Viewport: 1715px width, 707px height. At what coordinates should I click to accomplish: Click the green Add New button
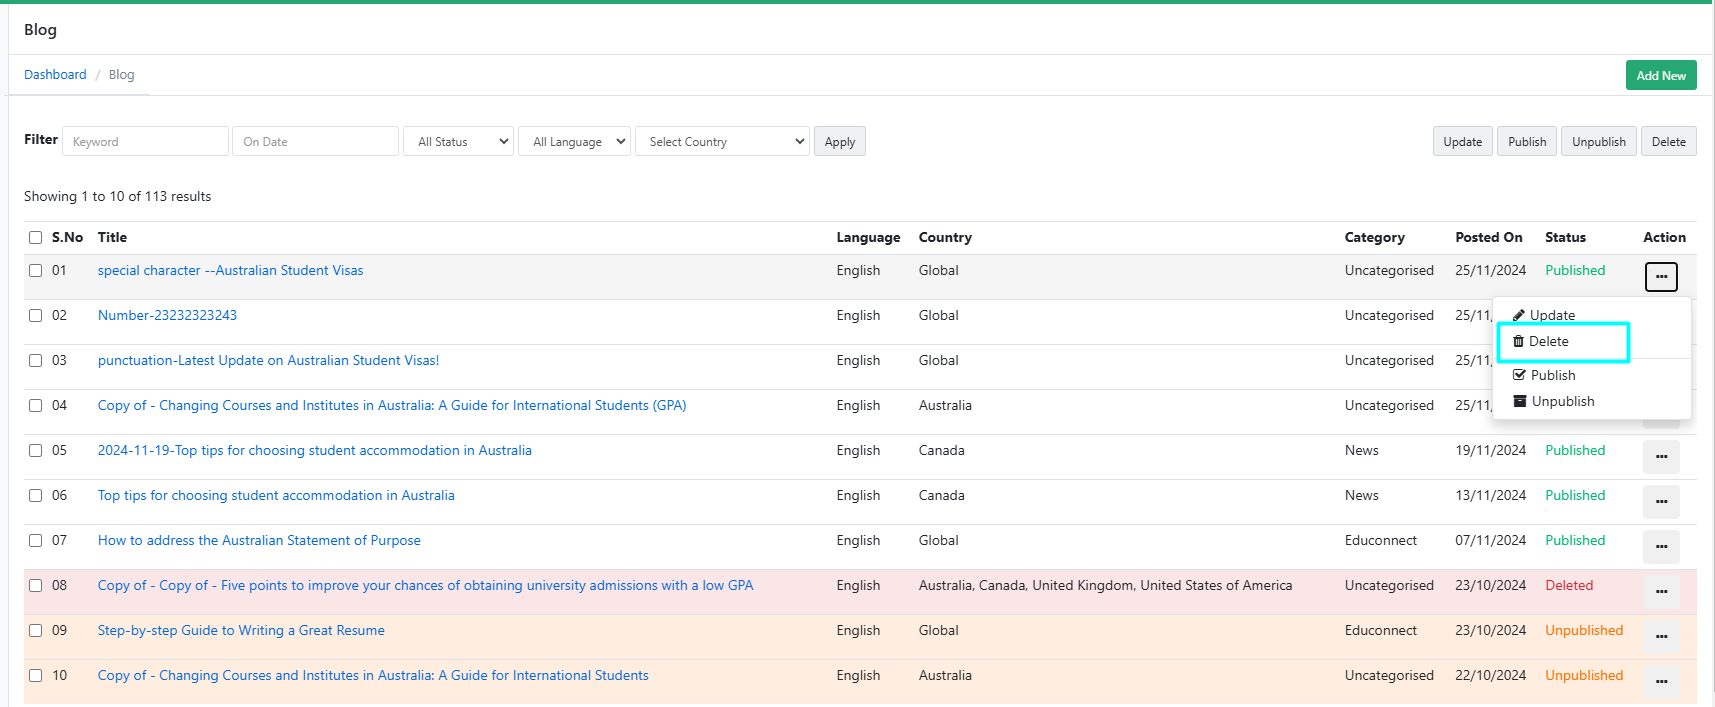(x=1660, y=76)
